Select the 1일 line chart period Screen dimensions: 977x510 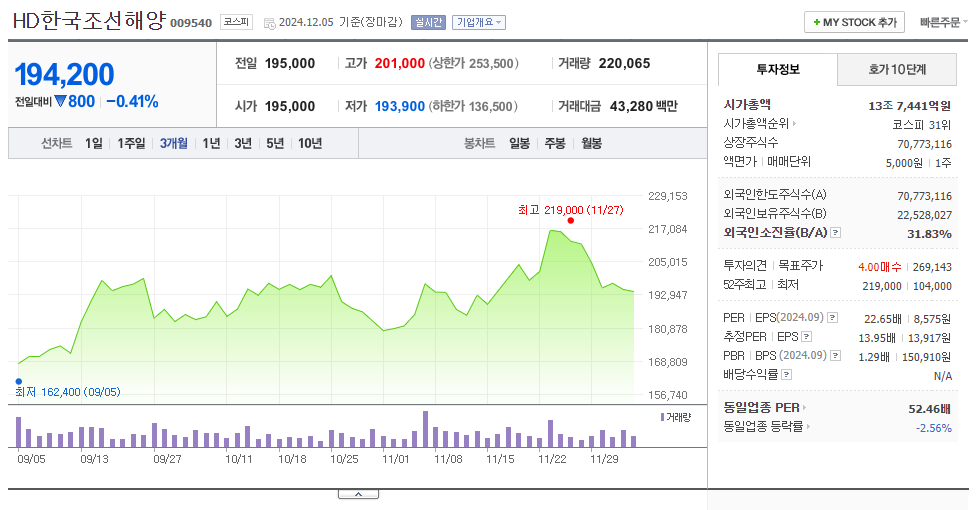point(94,144)
